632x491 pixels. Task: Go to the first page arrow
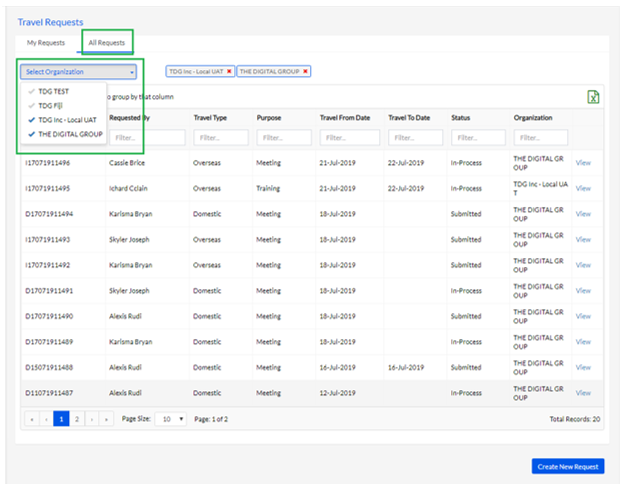pos(32,419)
